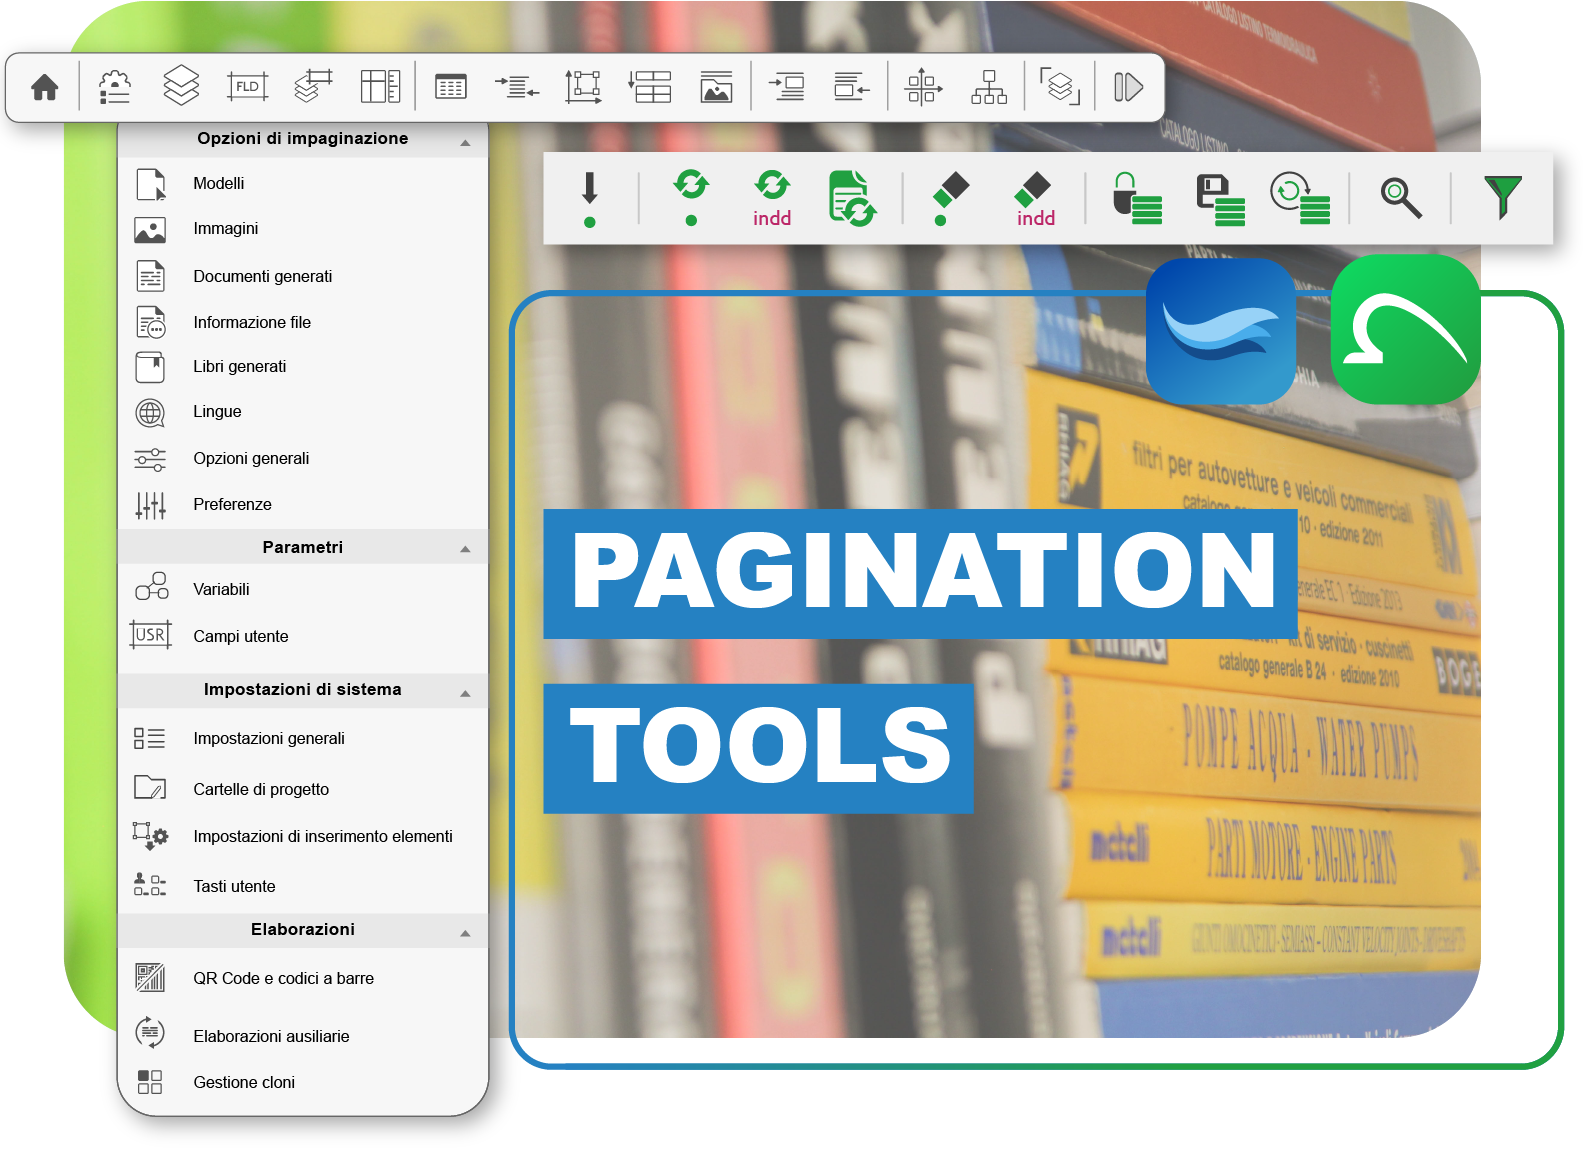Screen dimensions: 1583x1149
Task: Select the FLD field frame icon
Action: 248,87
